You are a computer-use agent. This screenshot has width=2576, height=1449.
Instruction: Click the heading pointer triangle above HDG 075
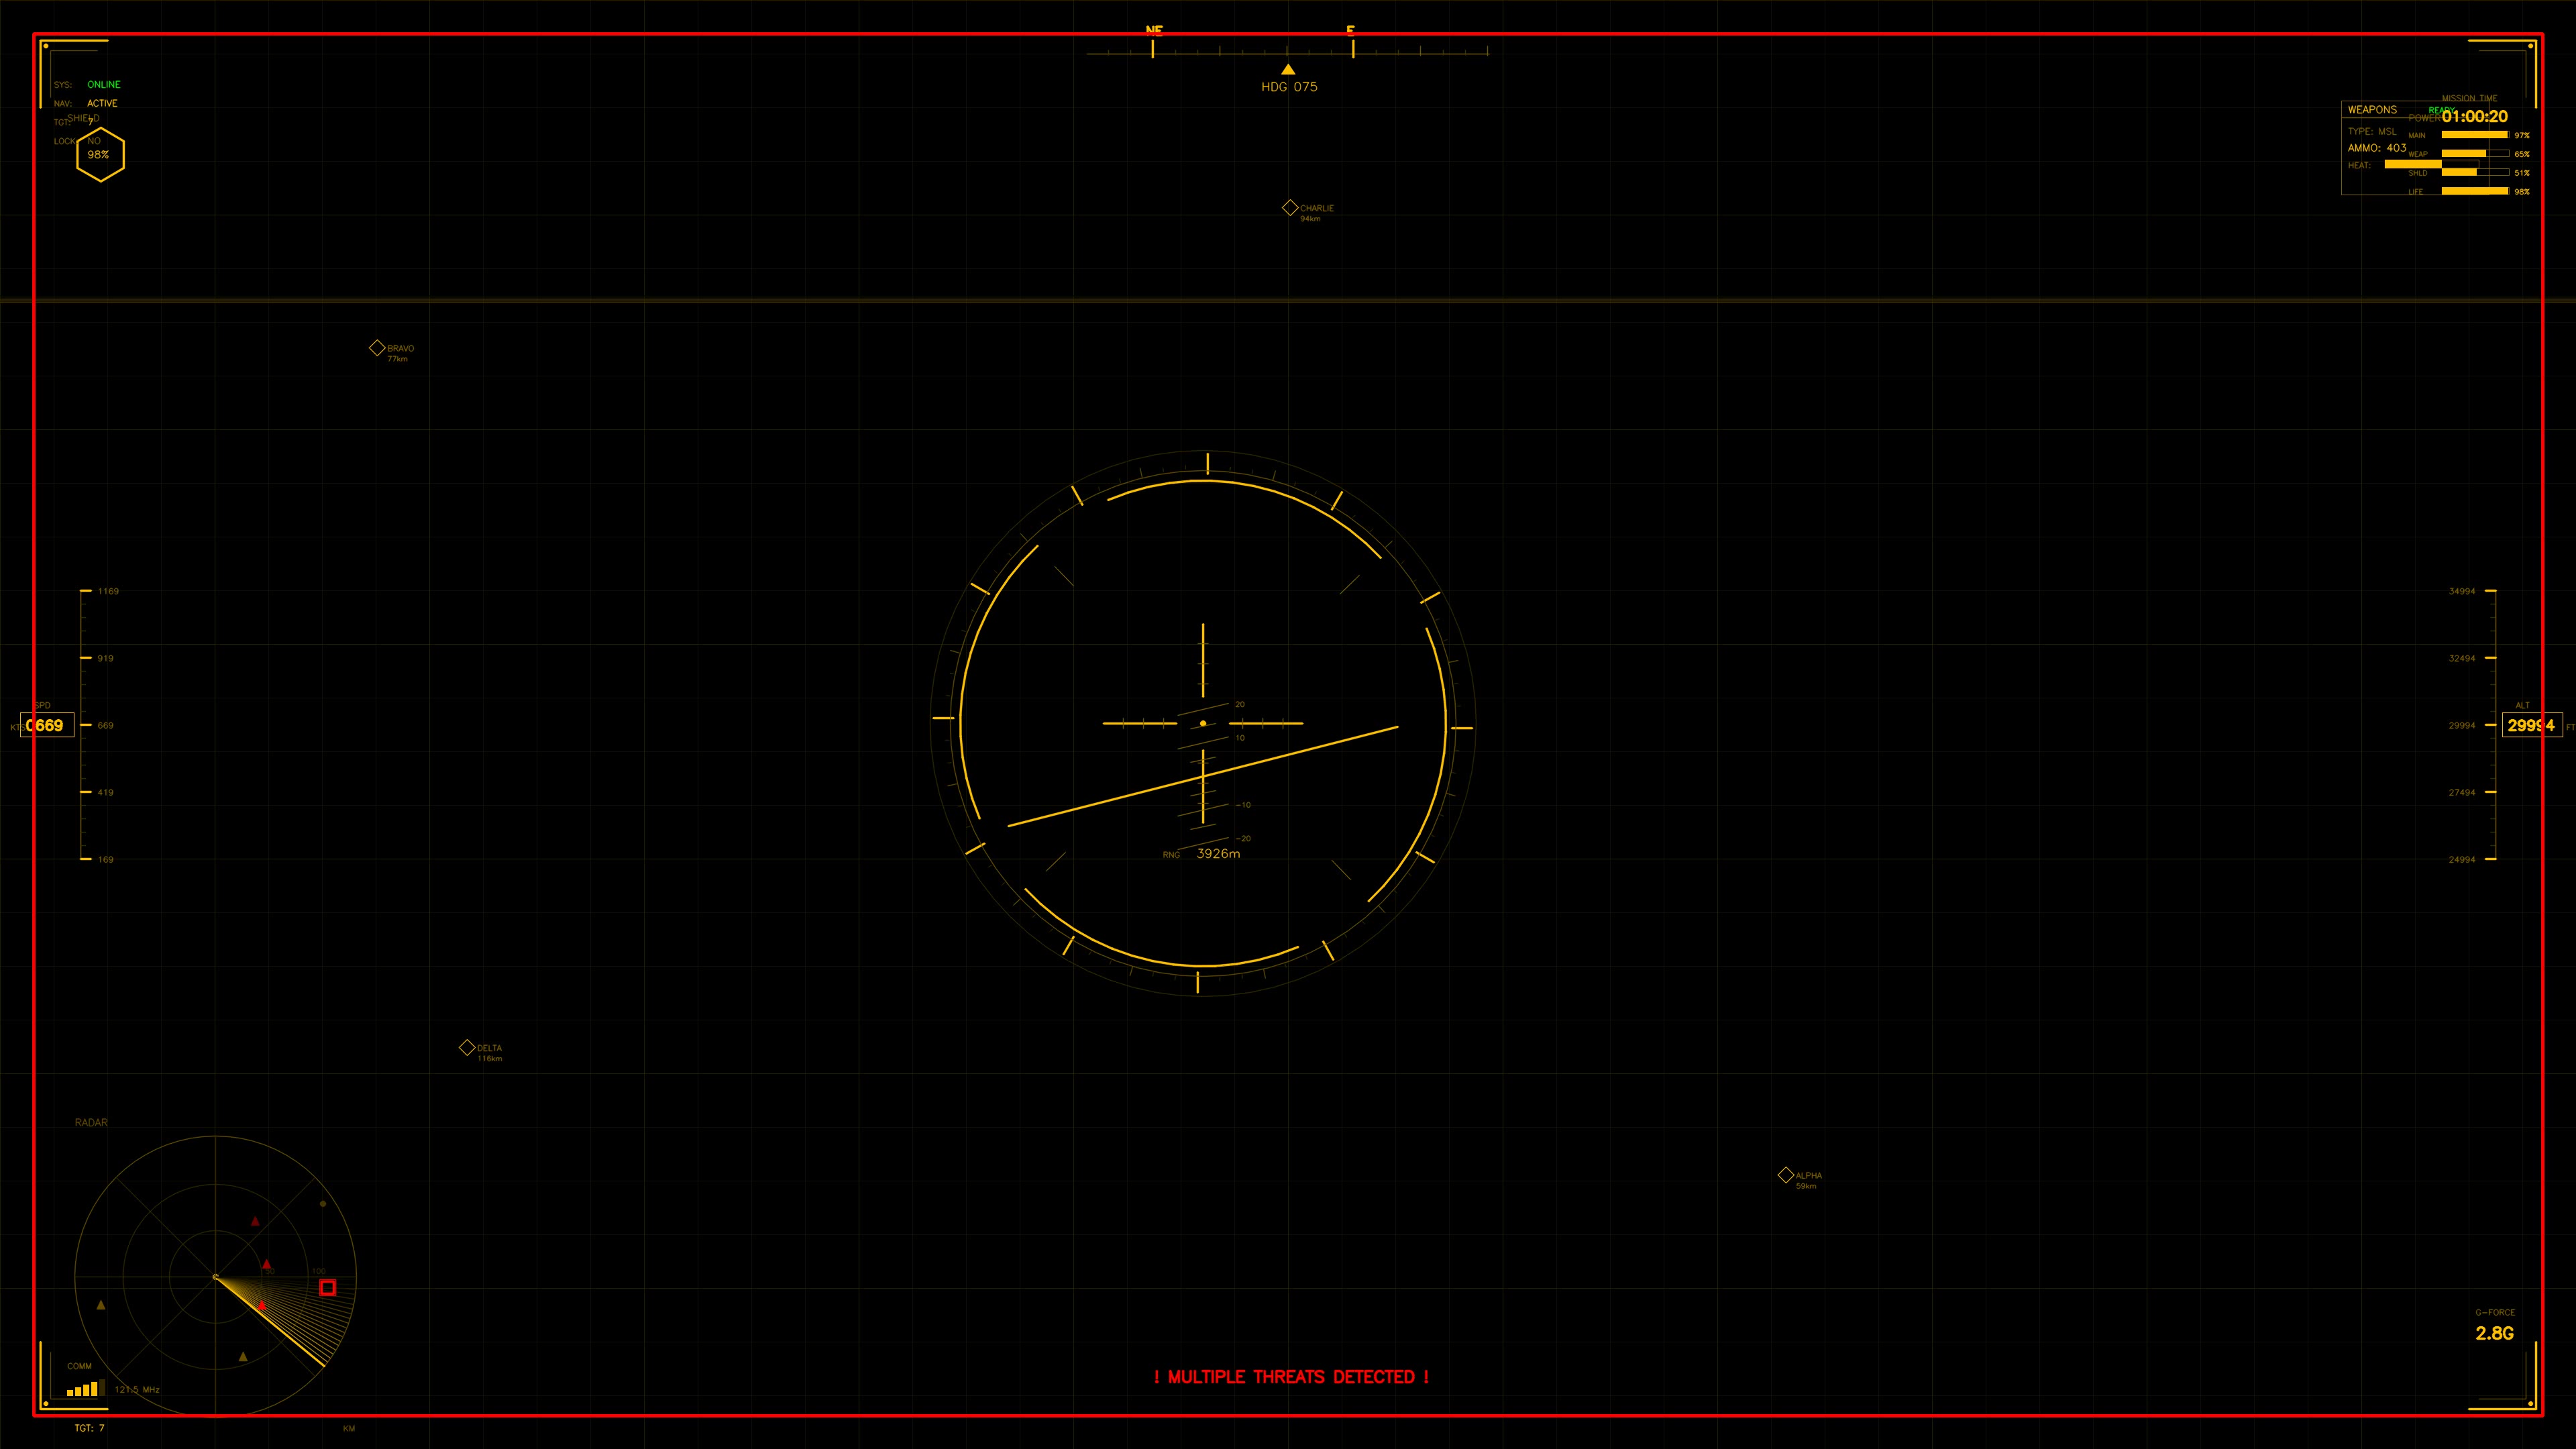pos(1288,69)
